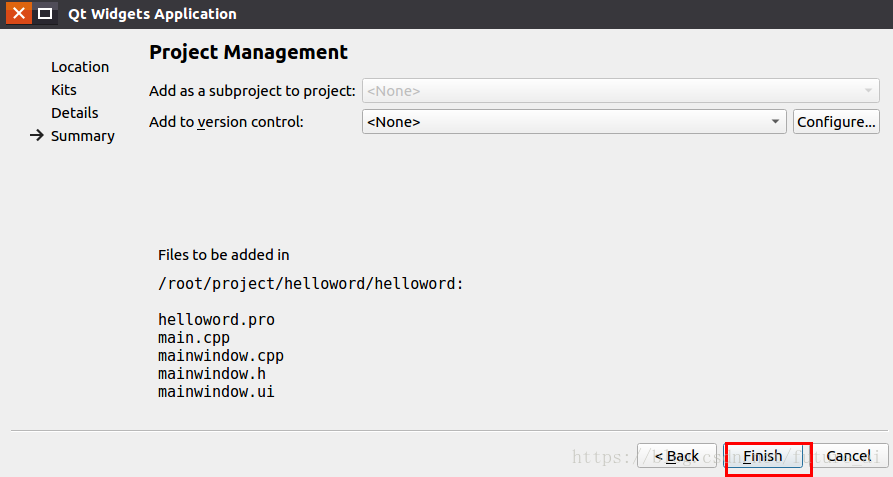Click the Add to version control label
893x477 pixels.
[x=226, y=122]
